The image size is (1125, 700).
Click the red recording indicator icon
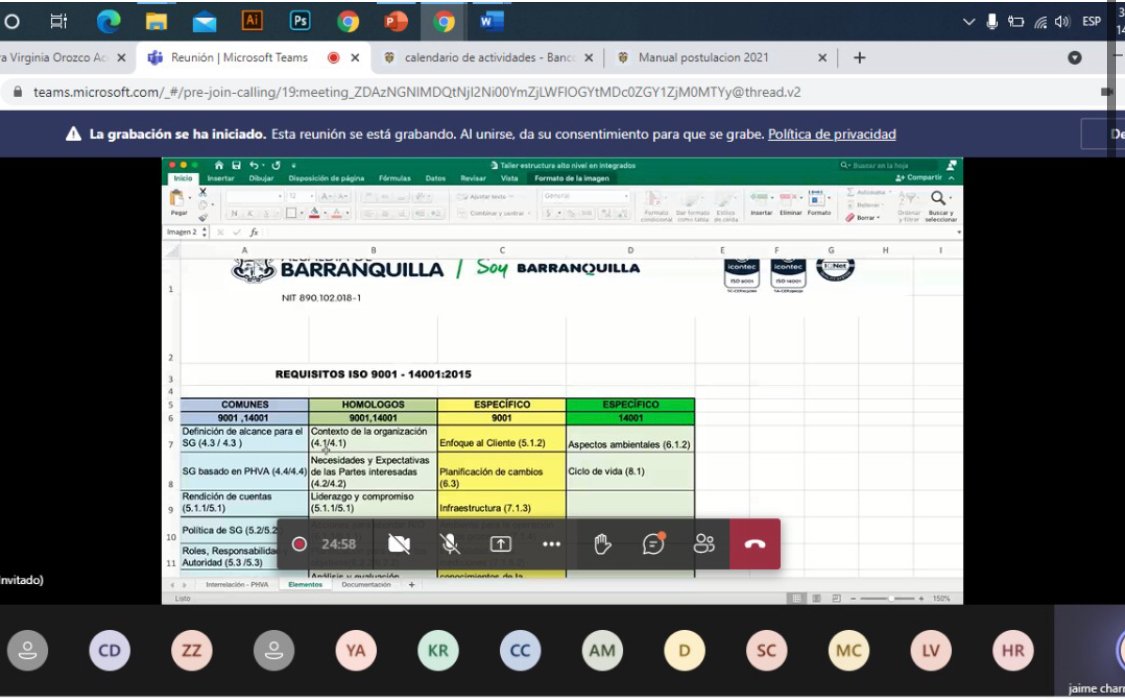point(299,544)
